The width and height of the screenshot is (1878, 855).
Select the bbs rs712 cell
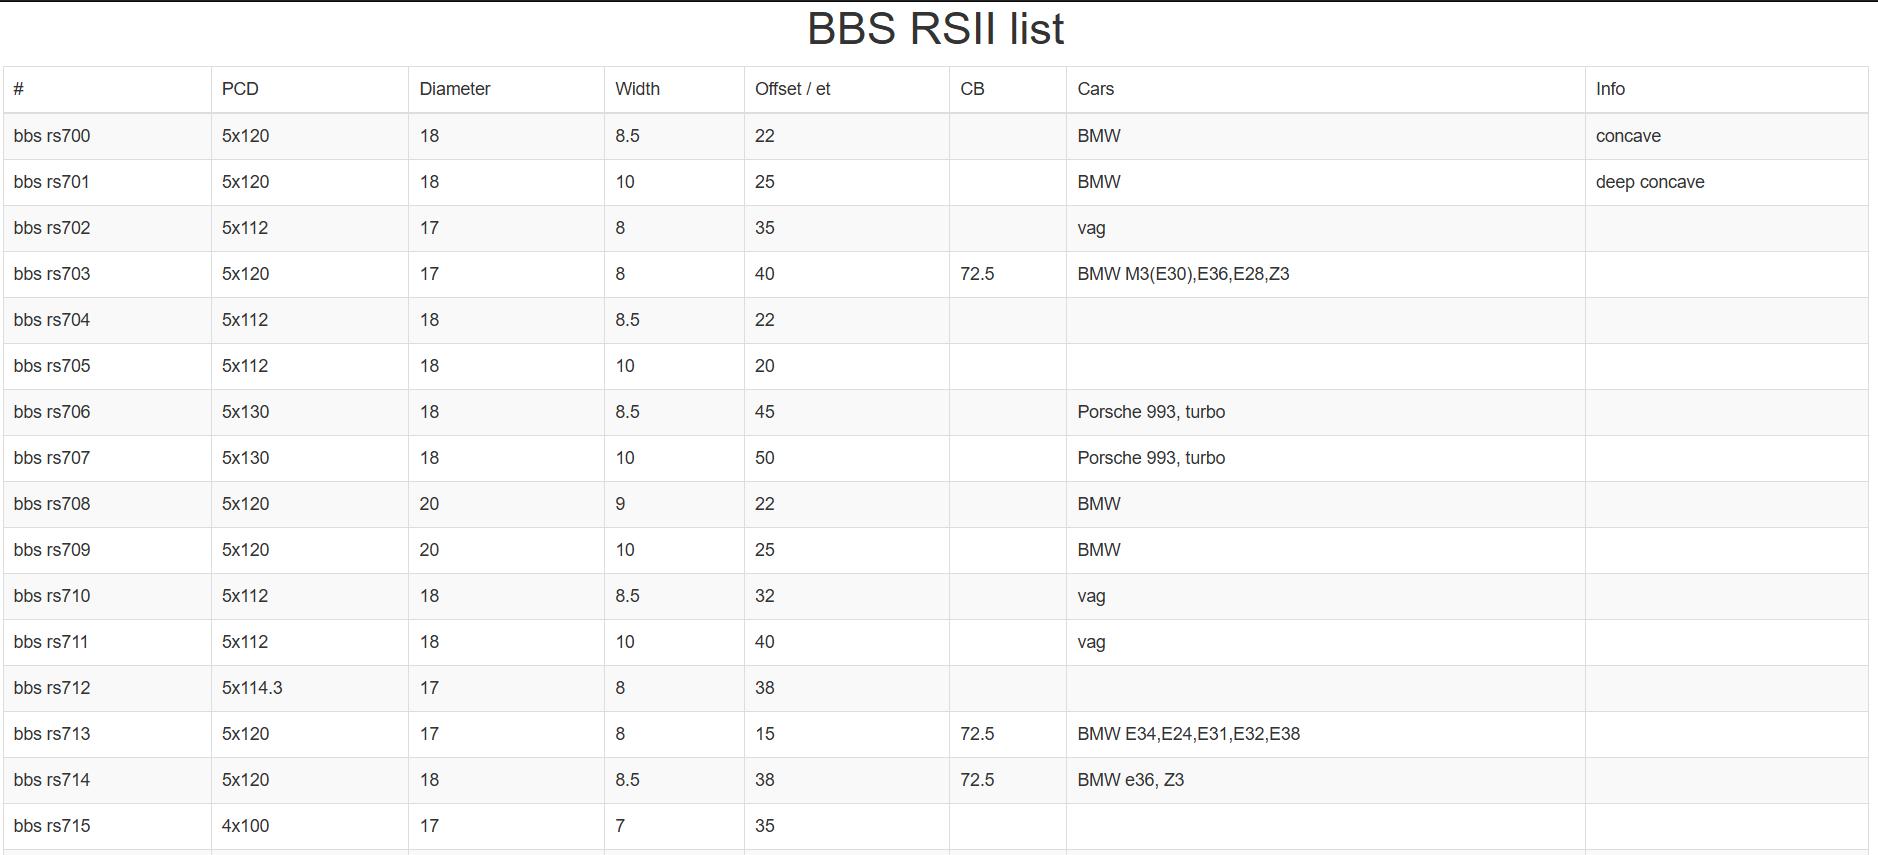107,688
